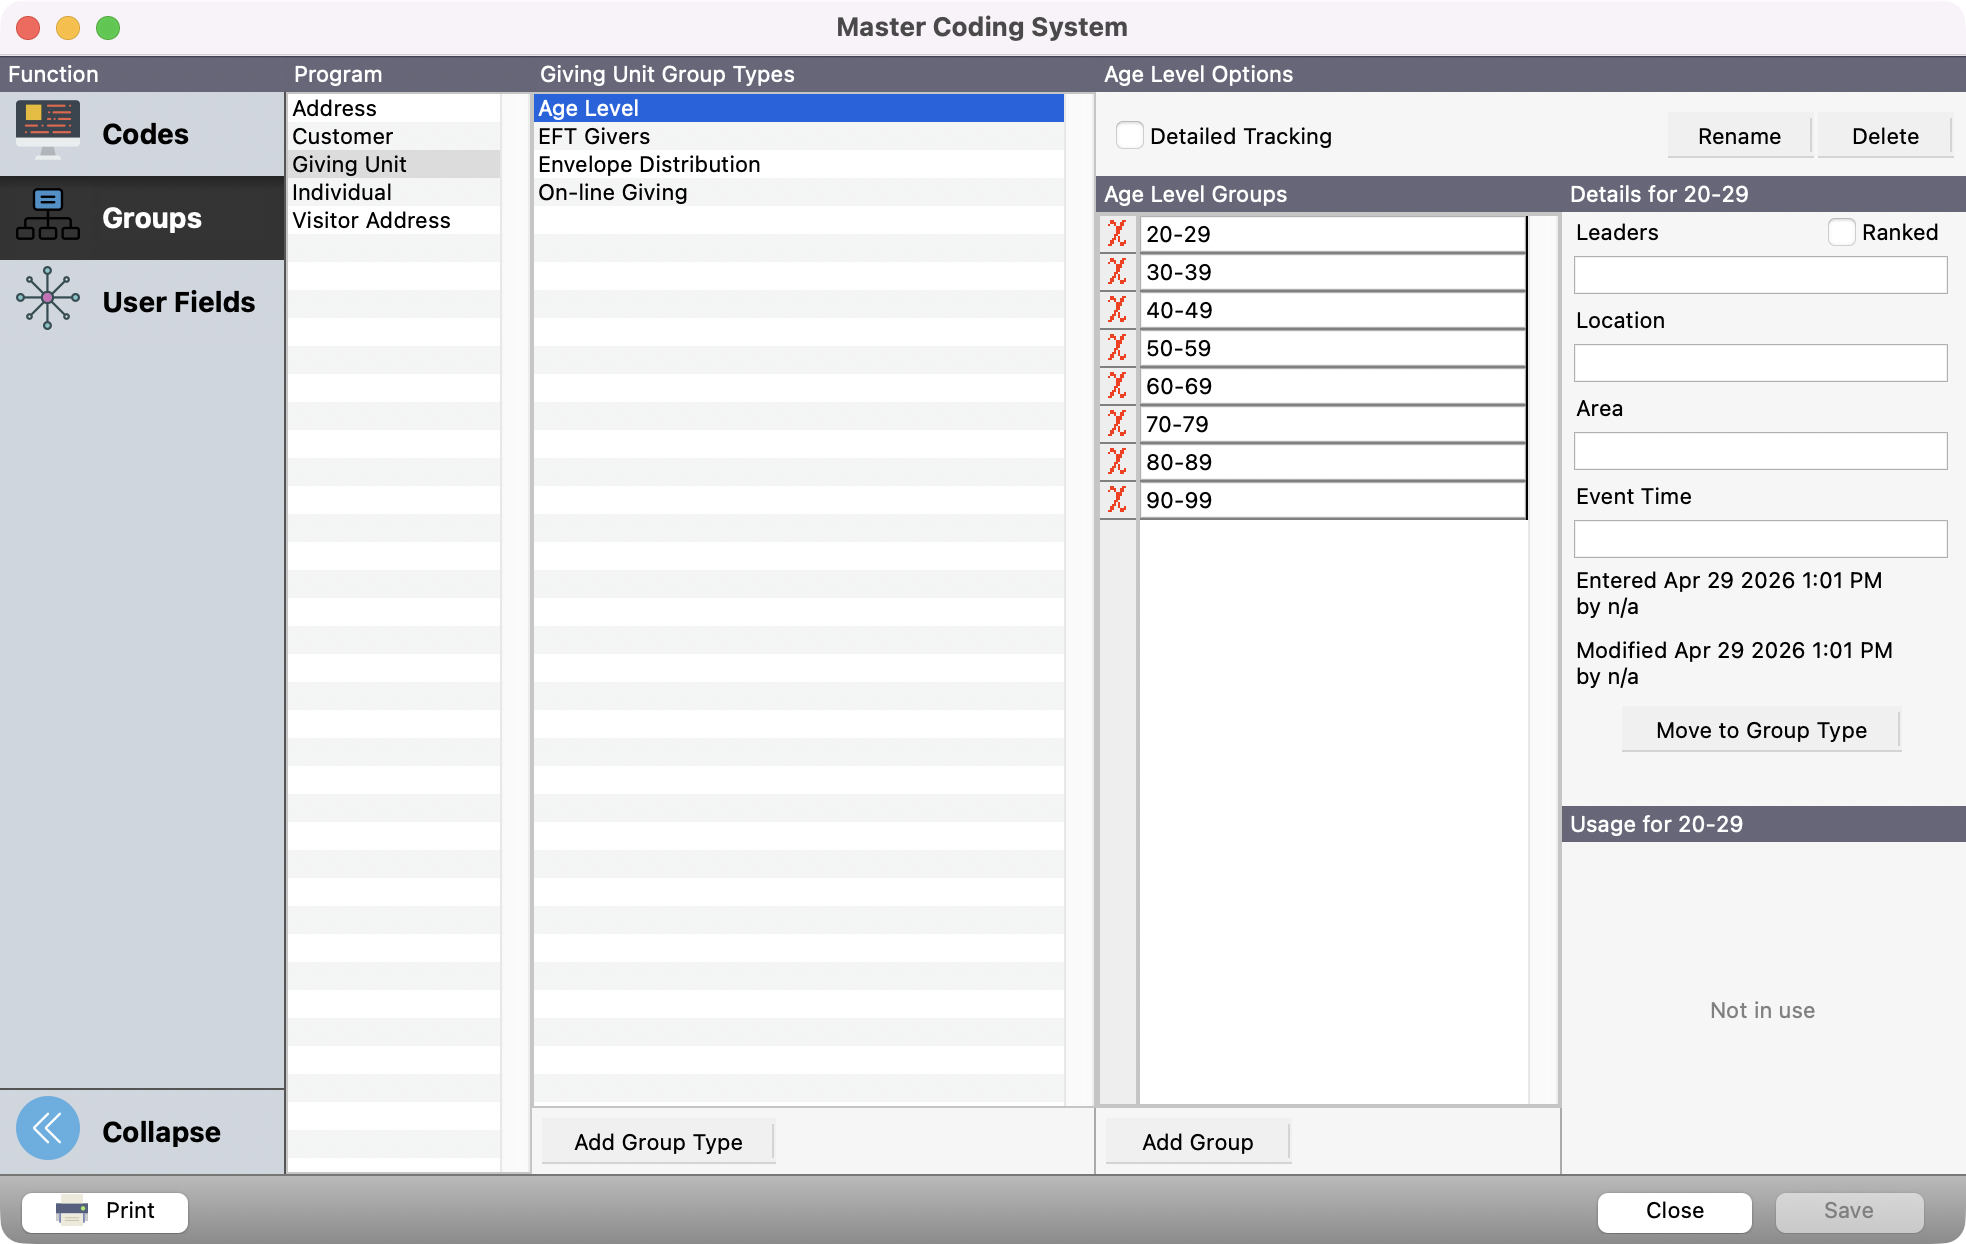The image size is (1966, 1244).
Task: Edit the 40-49 group name field
Action: pos(1333,310)
